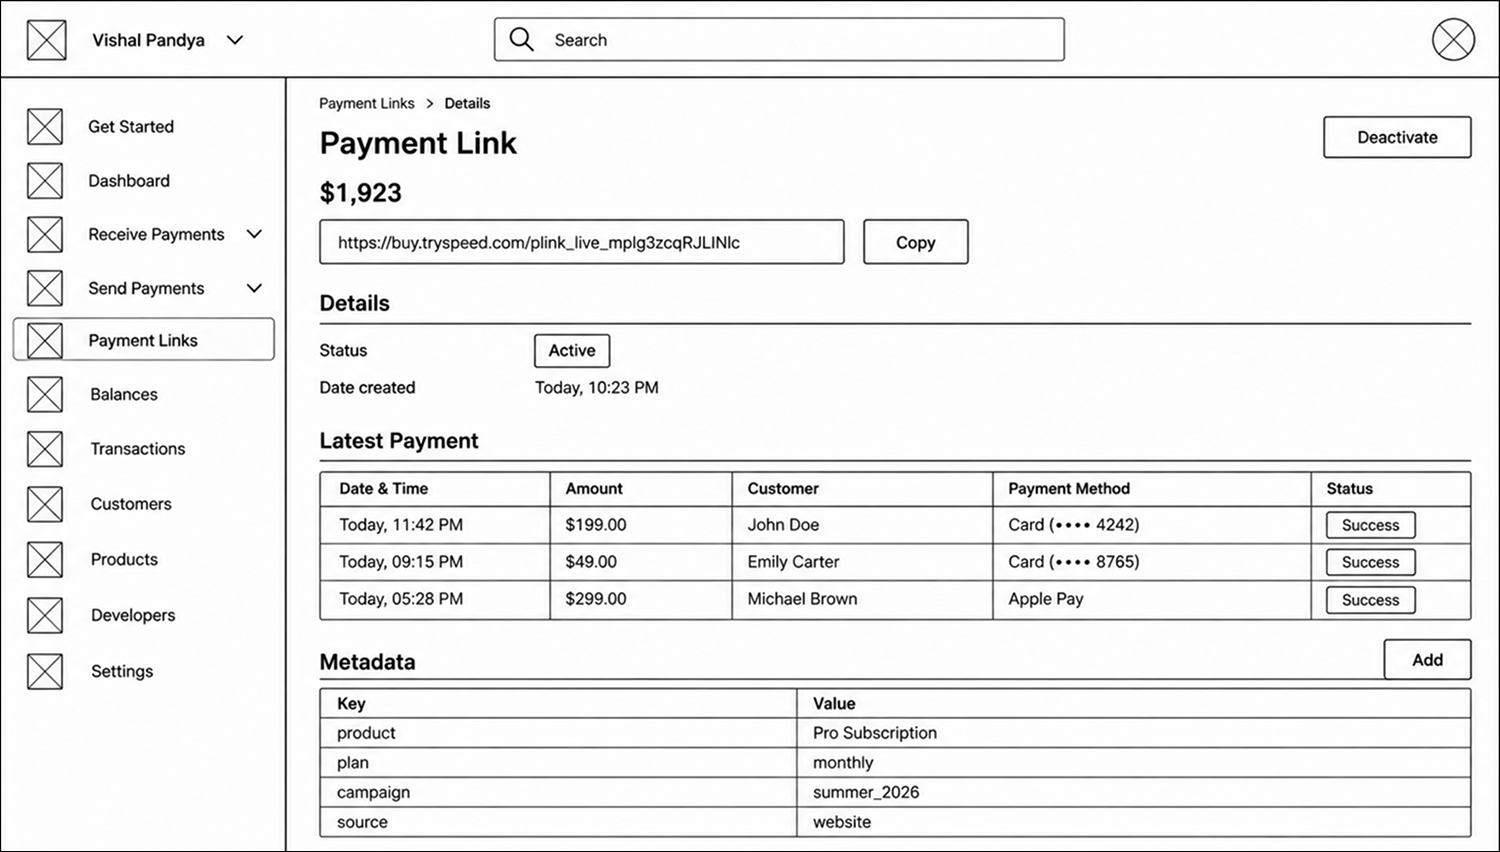Go to the Dashboard menu item
Viewport: 1500px width, 852px height.
coord(129,181)
